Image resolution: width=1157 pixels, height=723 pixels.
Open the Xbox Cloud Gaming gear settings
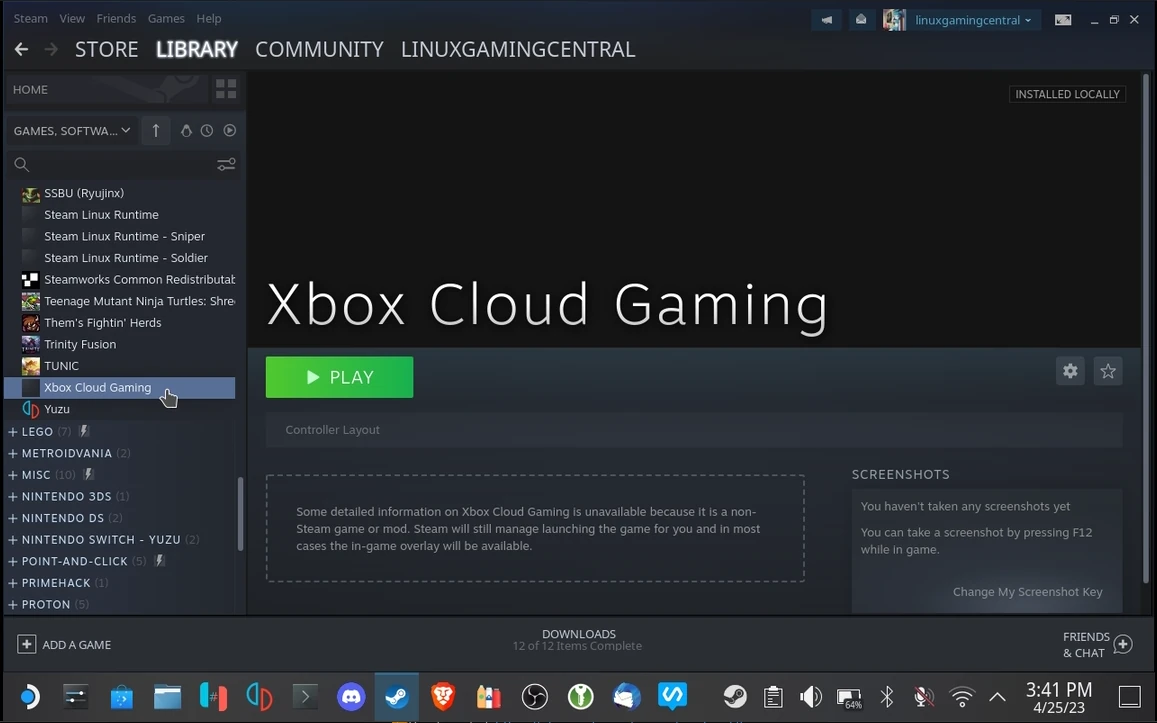[1070, 371]
